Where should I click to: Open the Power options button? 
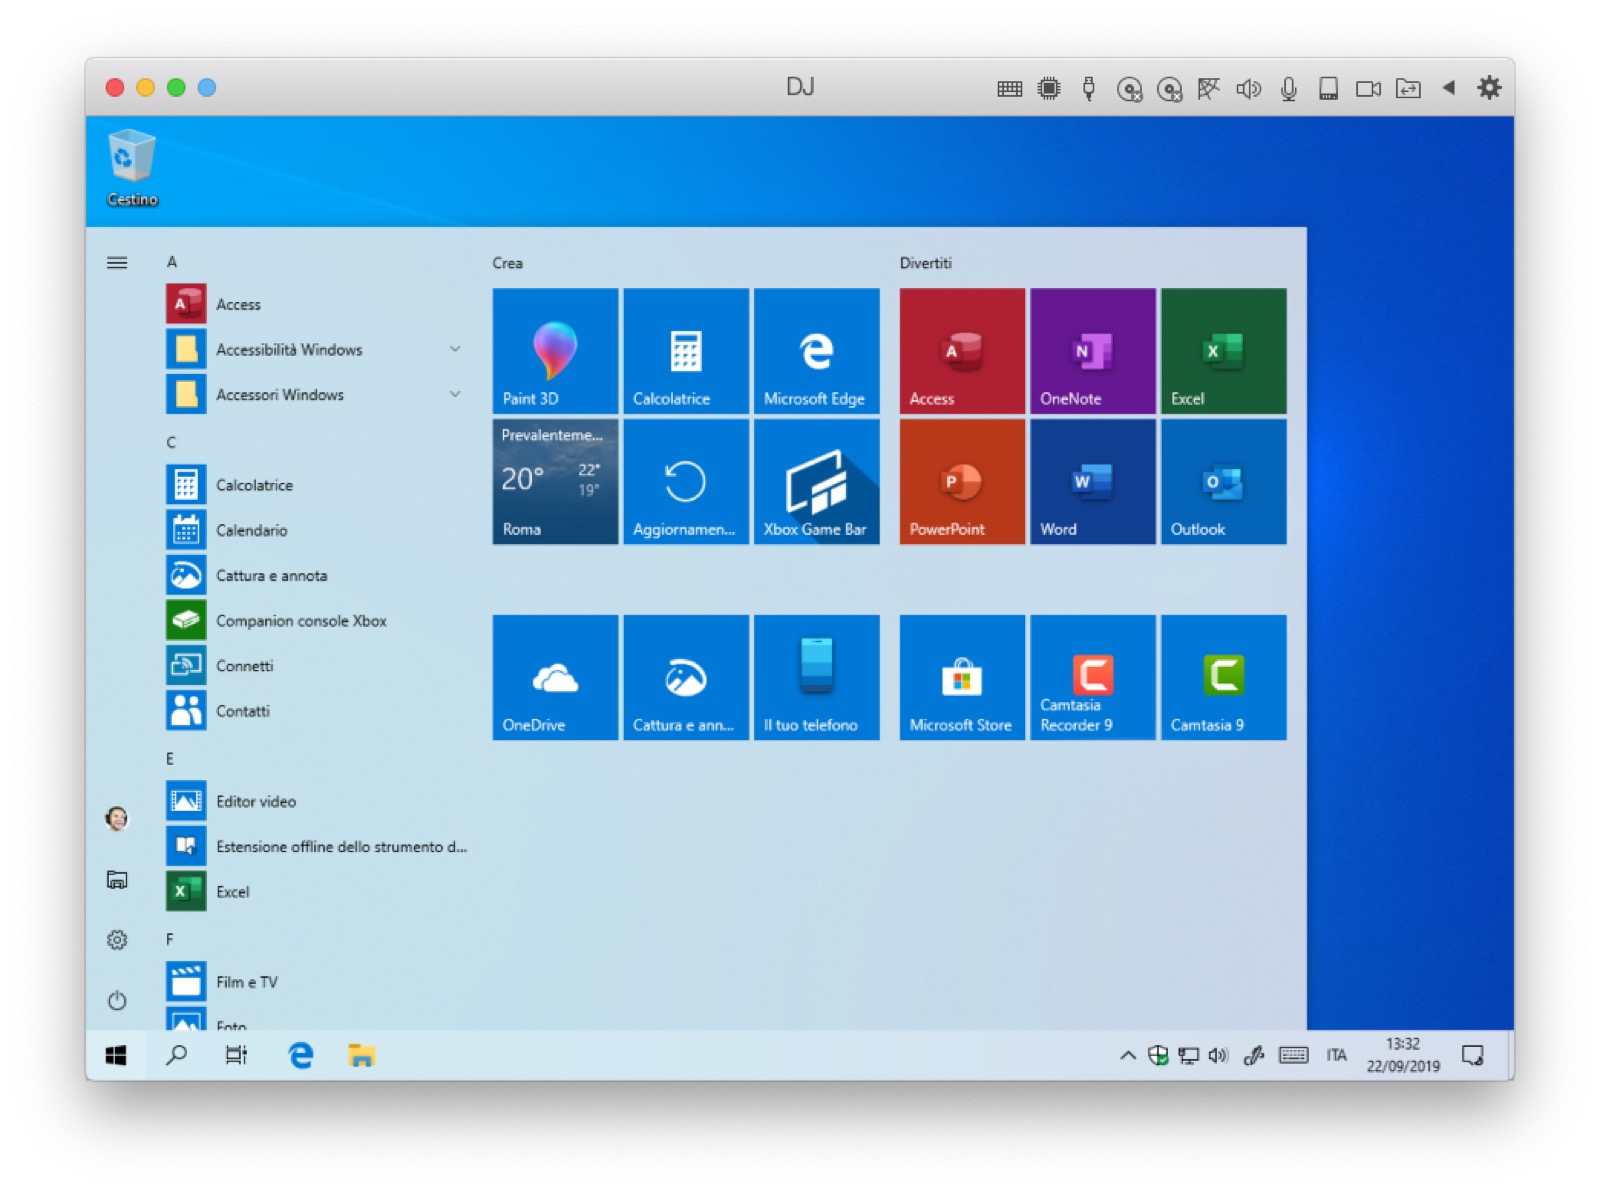click(x=117, y=1000)
